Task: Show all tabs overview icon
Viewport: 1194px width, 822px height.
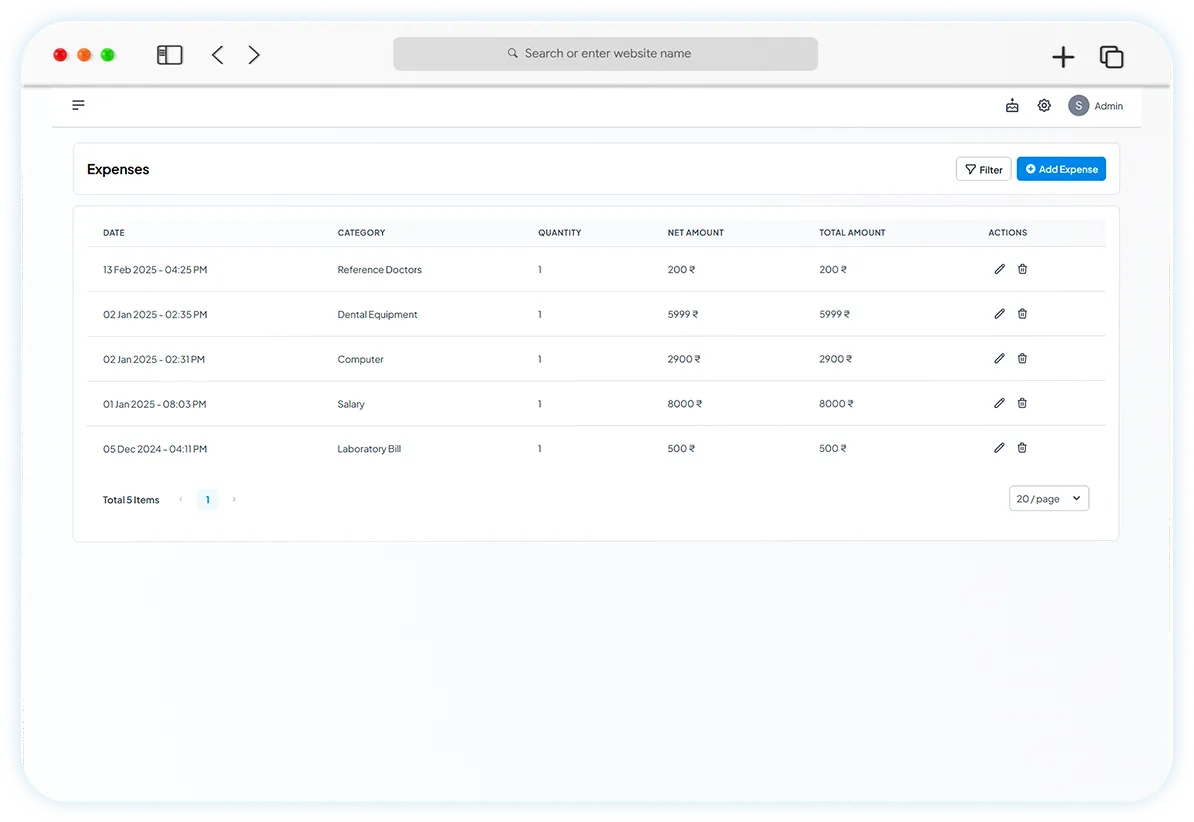Action: pos(1112,56)
